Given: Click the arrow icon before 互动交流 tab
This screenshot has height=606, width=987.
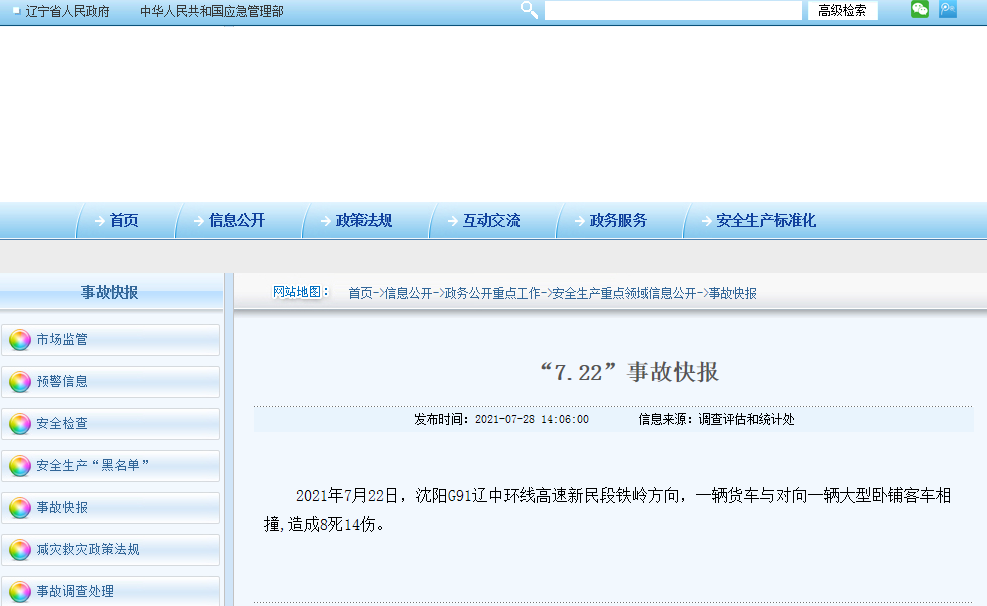Looking at the screenshot, I should tap(453, 221).
